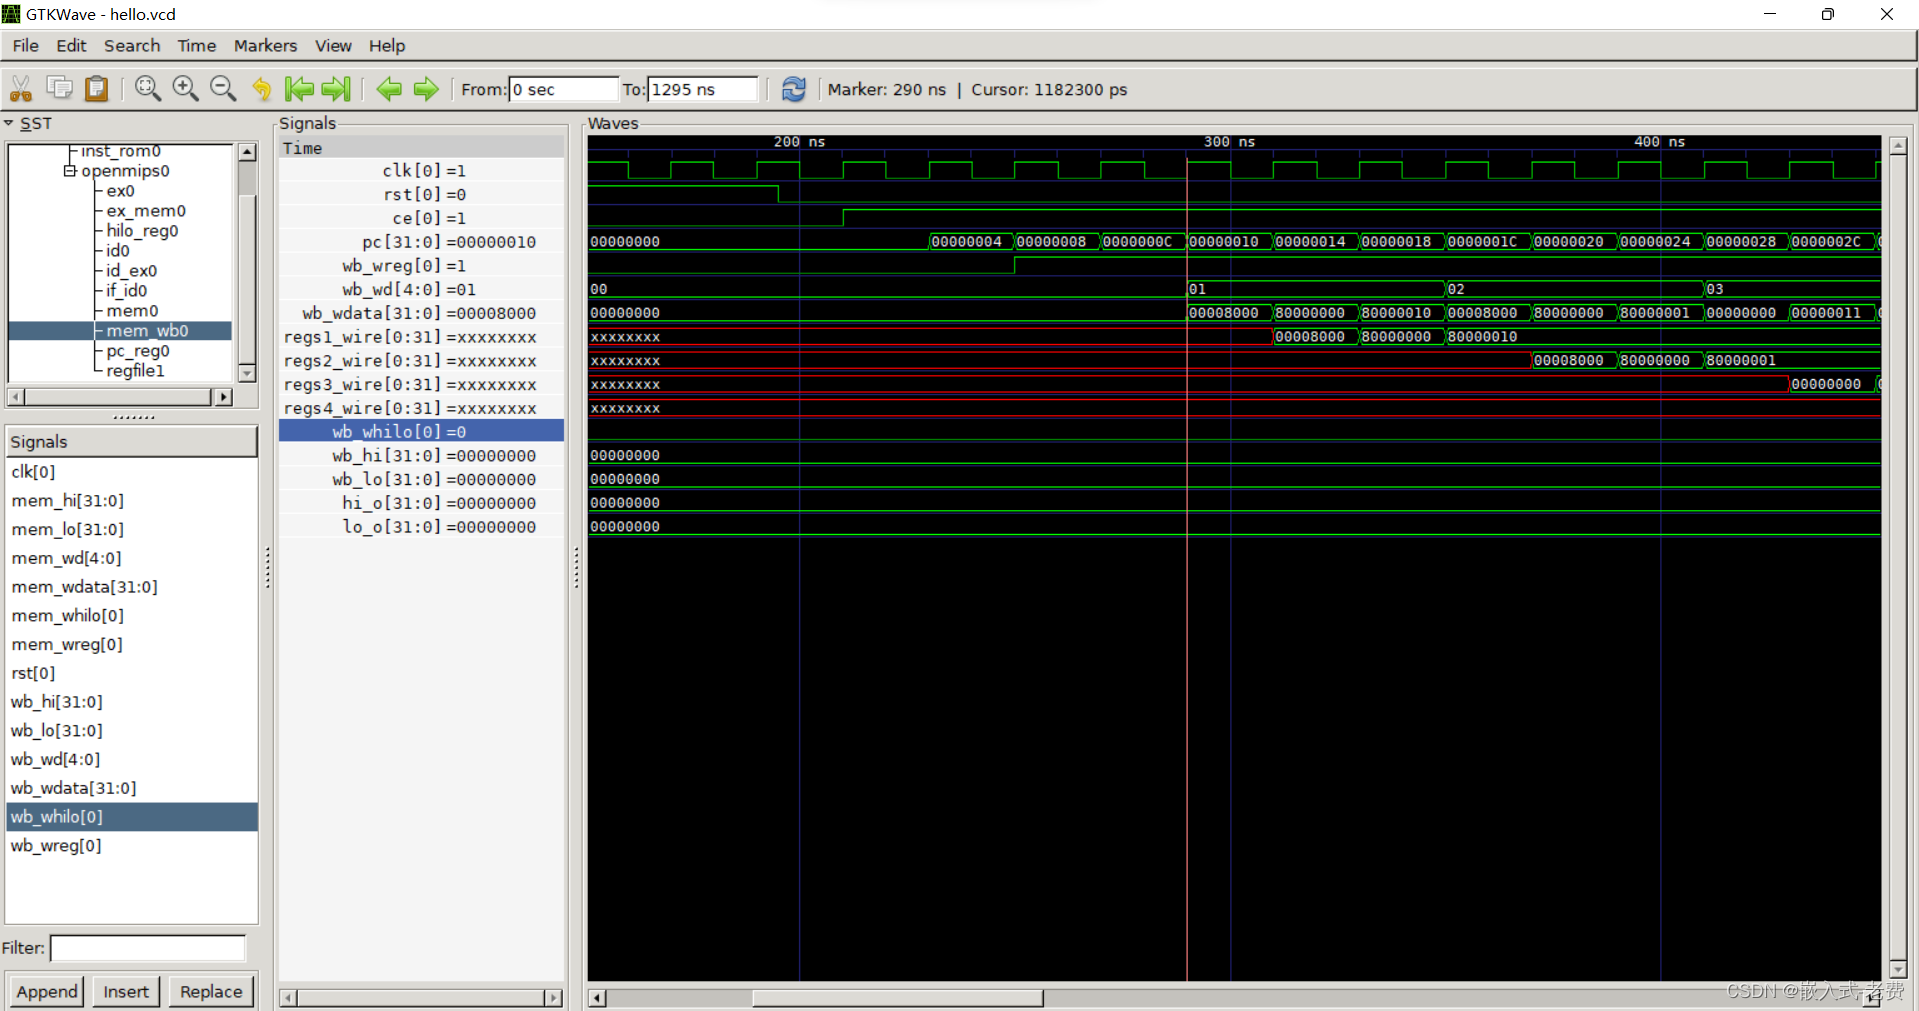
Task: Click the Replace button
Action: 211,991
